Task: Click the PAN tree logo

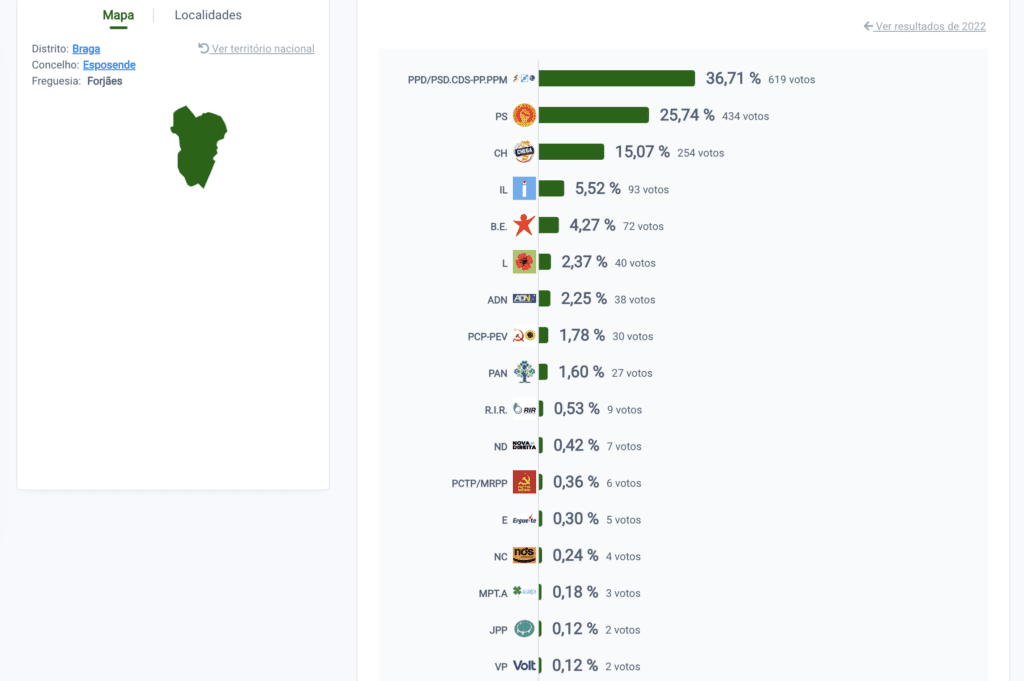Action: (x=524, y=372)
